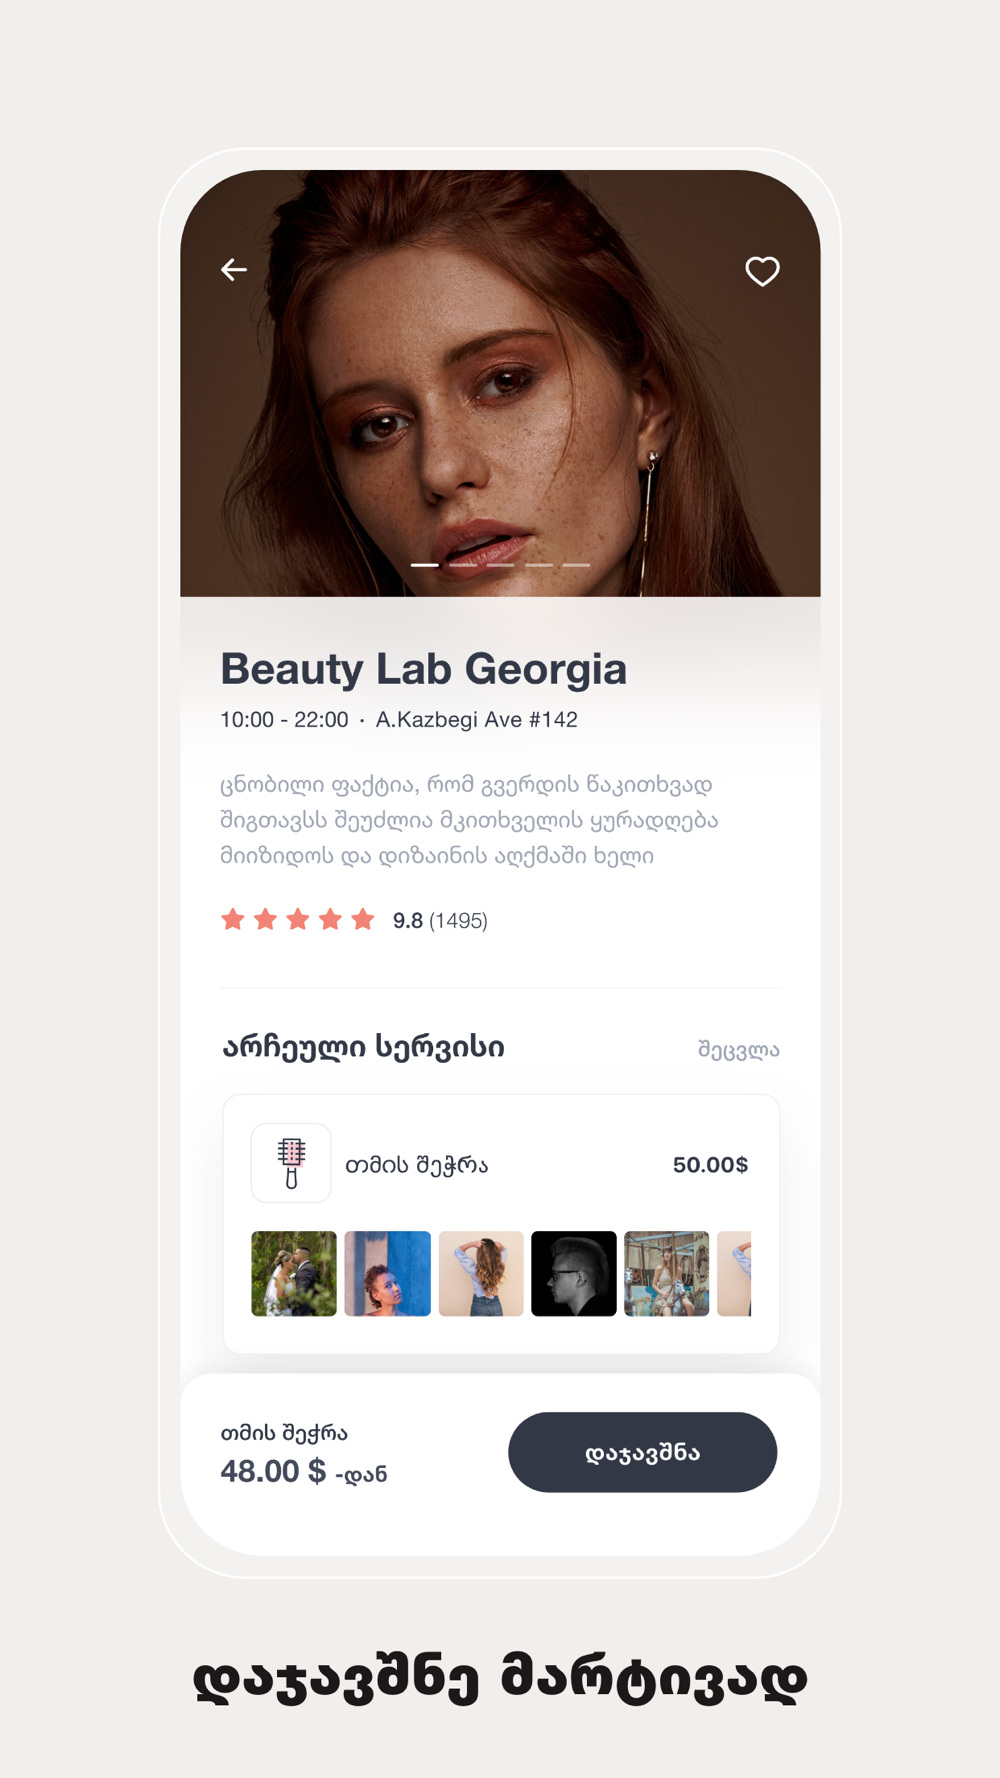The height and width of the screenshot is (1778, 1000).
Task: Click the first star in rating
Action: (x=233, y=920)
